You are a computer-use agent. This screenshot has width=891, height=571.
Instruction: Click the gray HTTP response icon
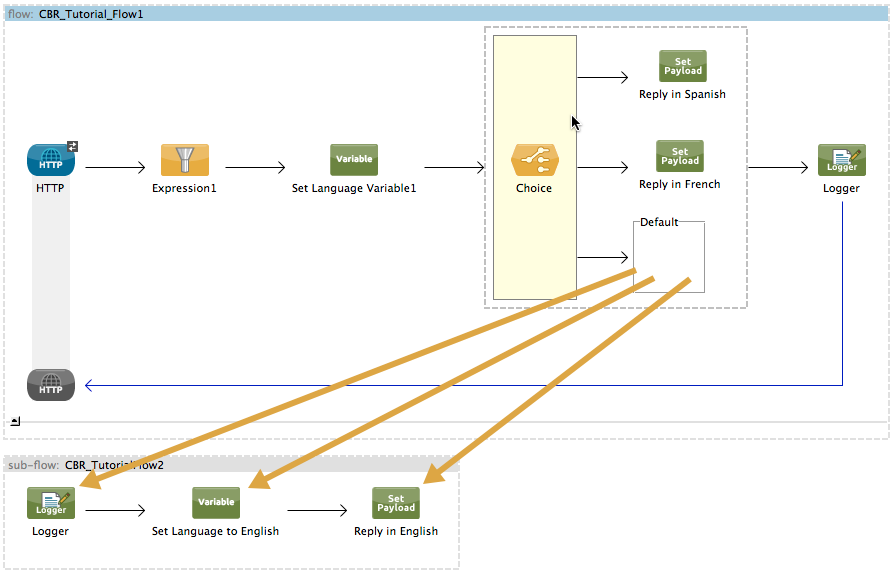point(50,385)
